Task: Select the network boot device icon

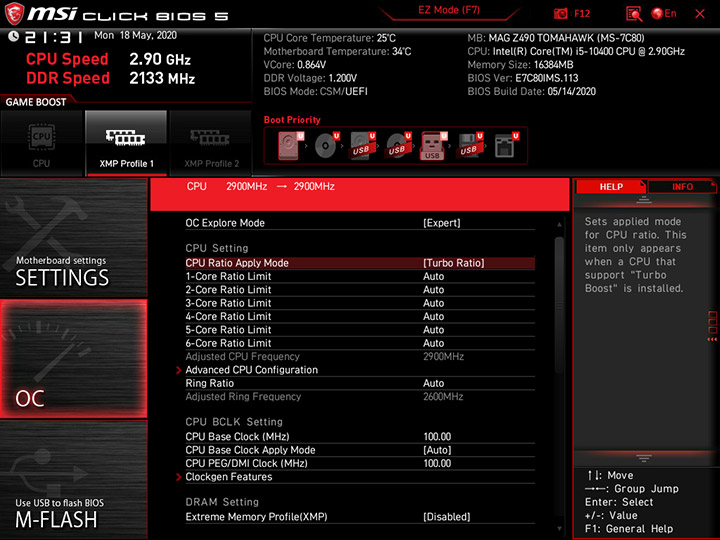Action: [x=506, y=146]
